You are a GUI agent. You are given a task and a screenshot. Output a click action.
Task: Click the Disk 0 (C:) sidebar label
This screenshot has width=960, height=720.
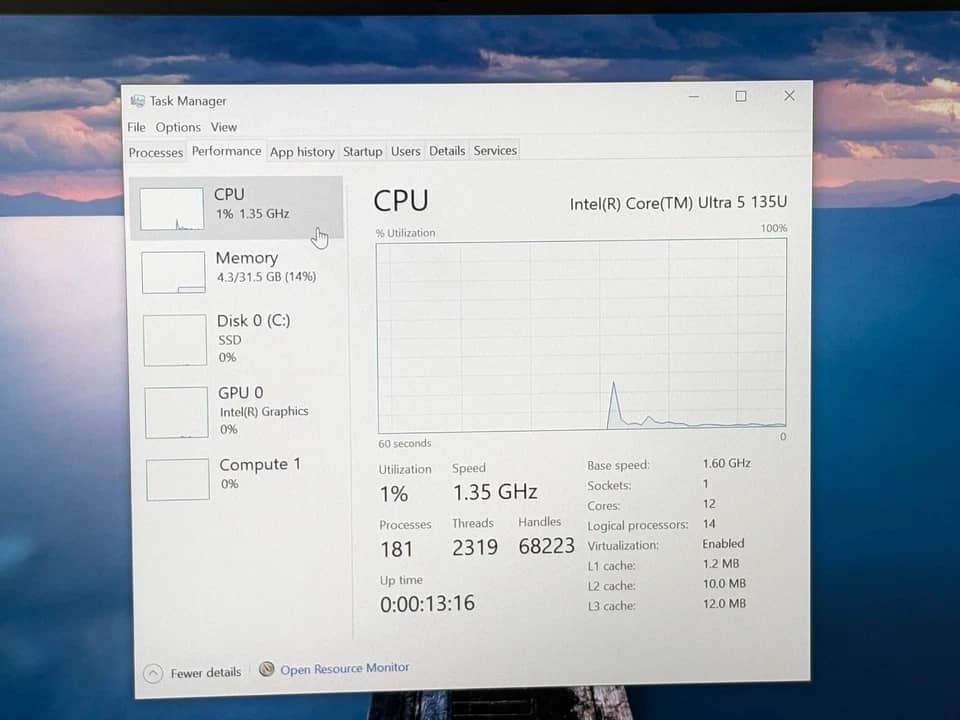(x=253, y=321)
